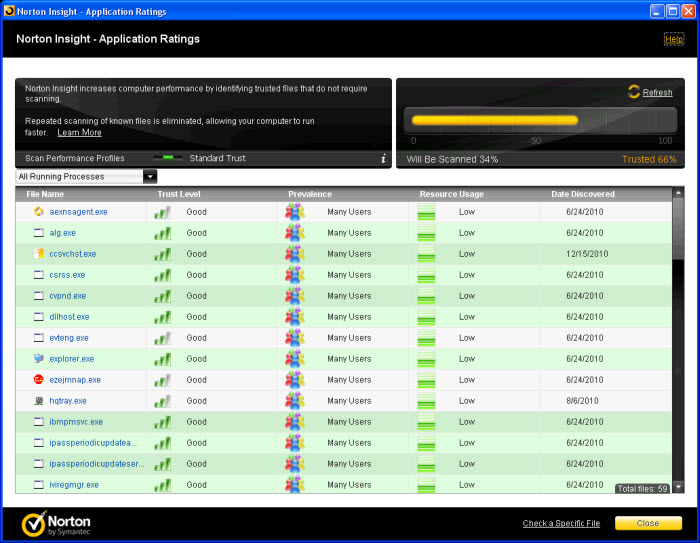Viewport: 700px width, 543px height.
Task: Click the Refresh link
Action: coord(657,92)
